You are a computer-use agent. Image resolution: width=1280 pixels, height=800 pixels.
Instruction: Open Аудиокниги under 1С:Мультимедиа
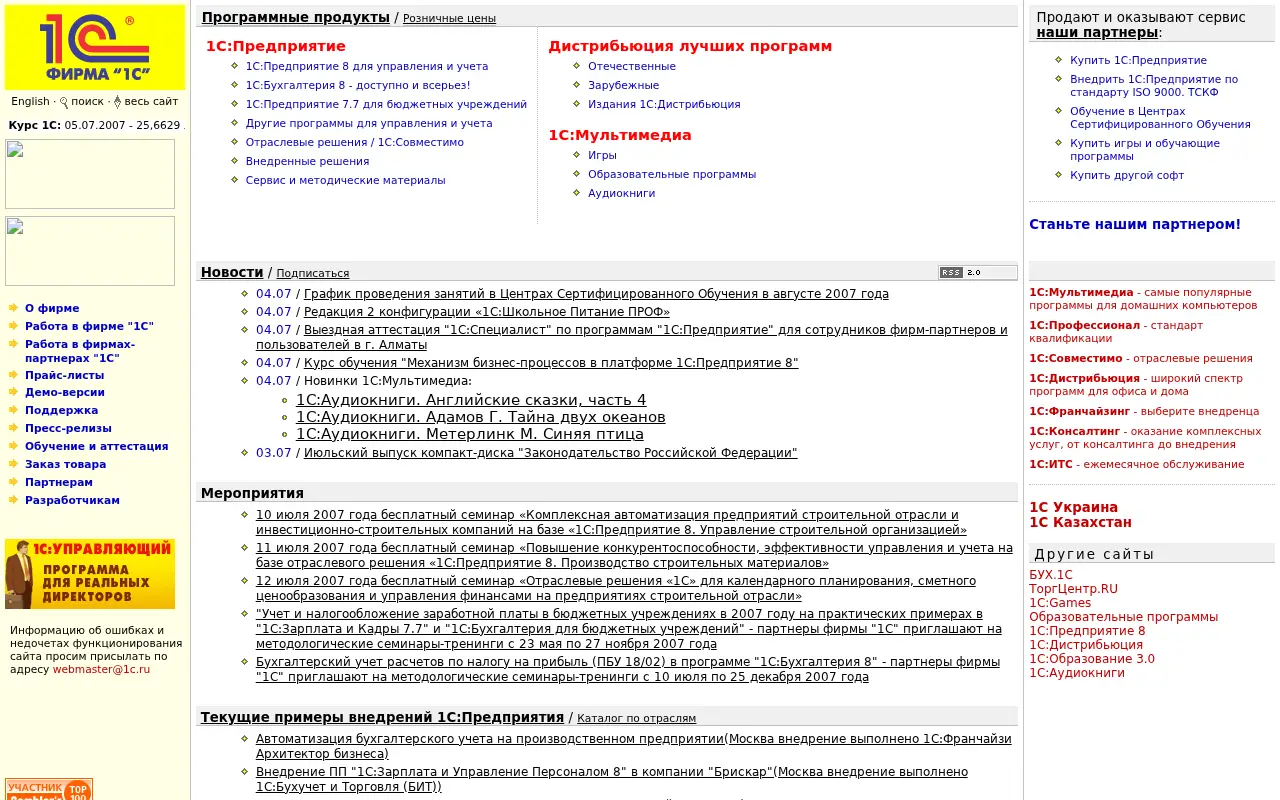pos(621,193)
